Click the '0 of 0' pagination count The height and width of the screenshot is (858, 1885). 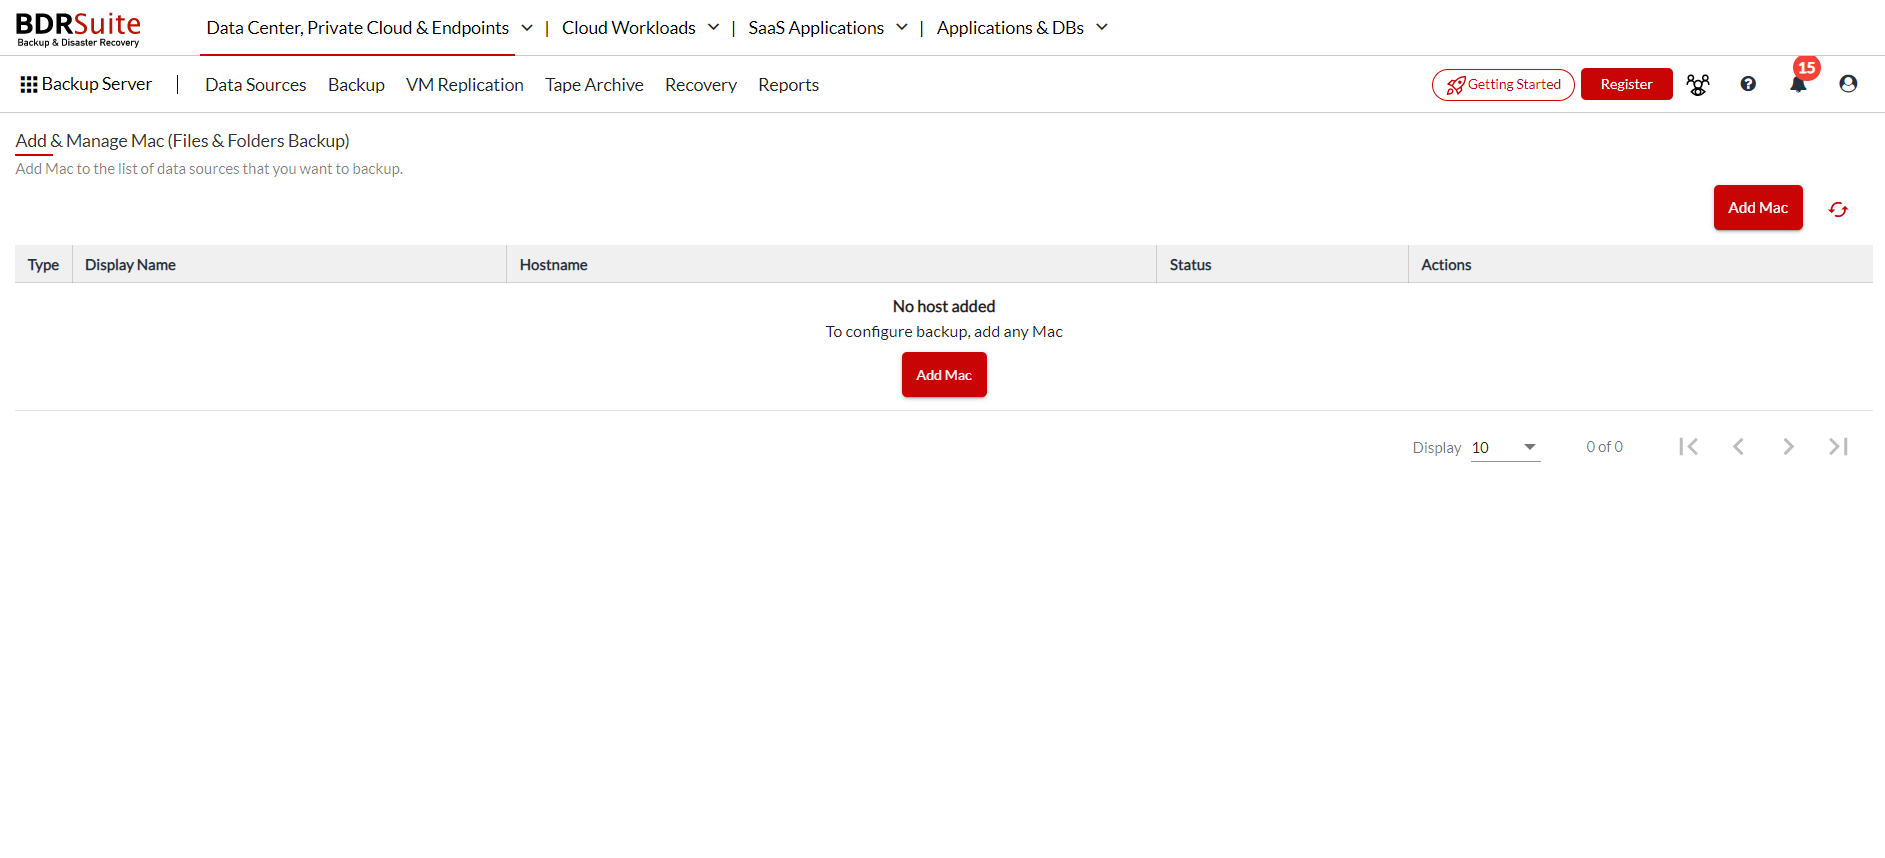tap(1604, 447)
